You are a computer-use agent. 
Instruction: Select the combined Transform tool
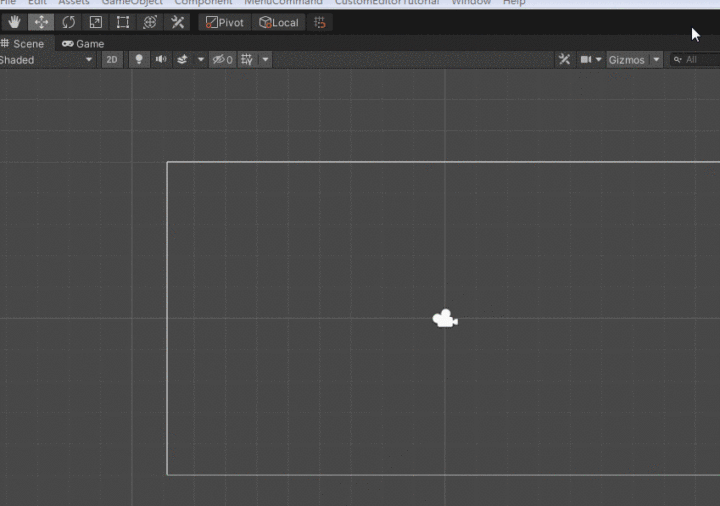click(x=150, y=22)
